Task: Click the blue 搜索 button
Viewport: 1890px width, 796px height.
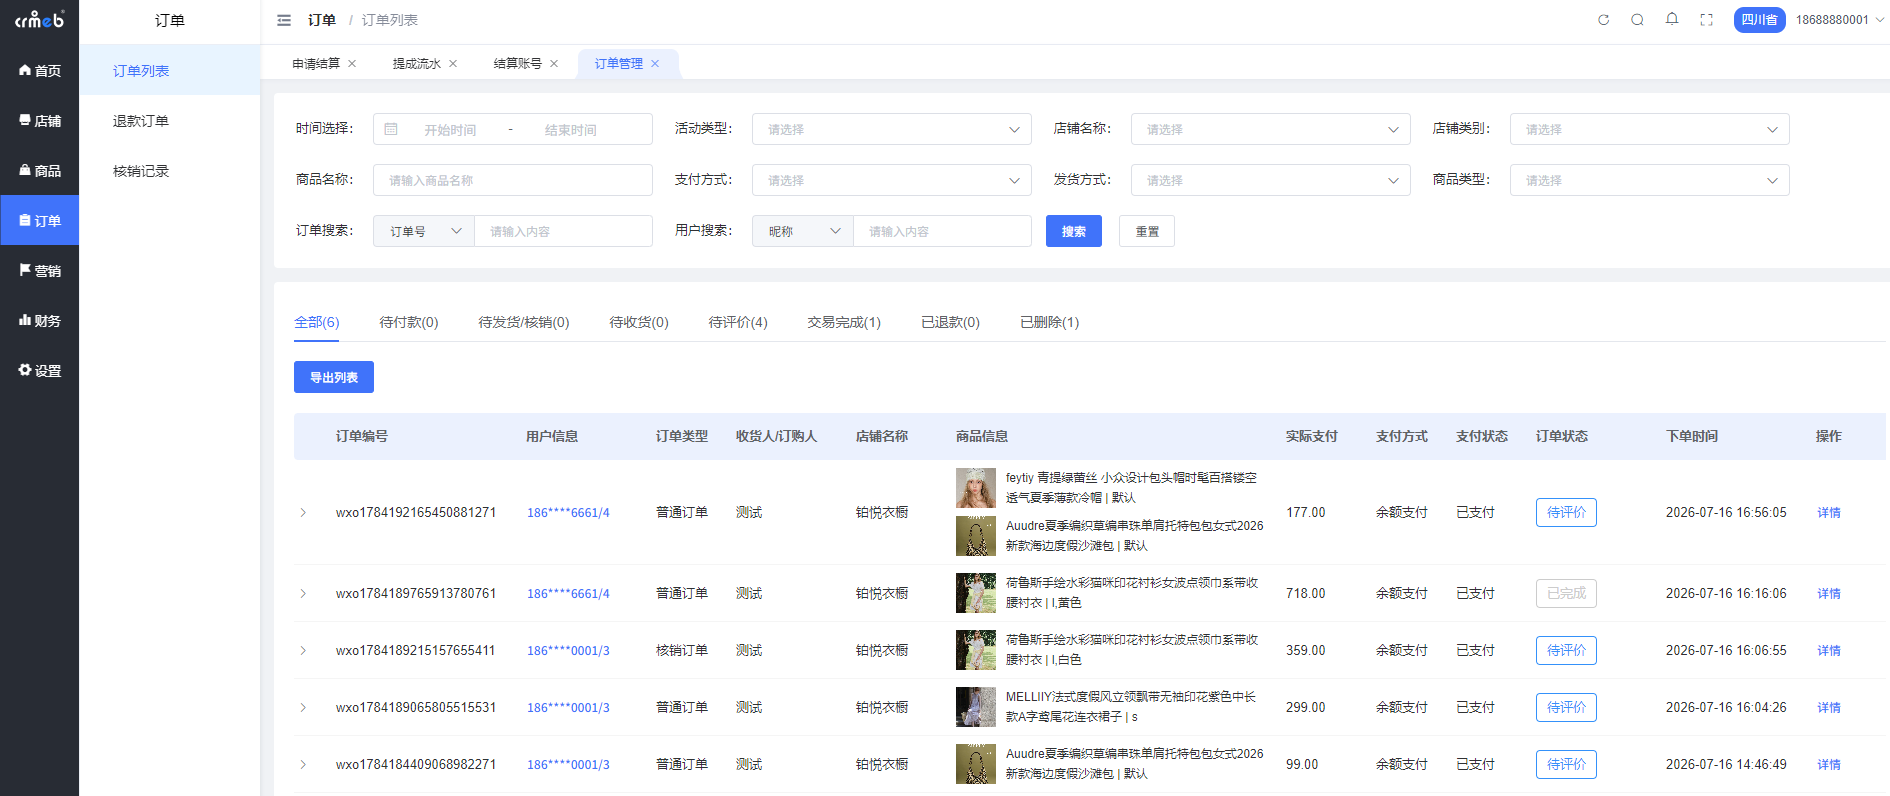Action: pos(1074,231)
